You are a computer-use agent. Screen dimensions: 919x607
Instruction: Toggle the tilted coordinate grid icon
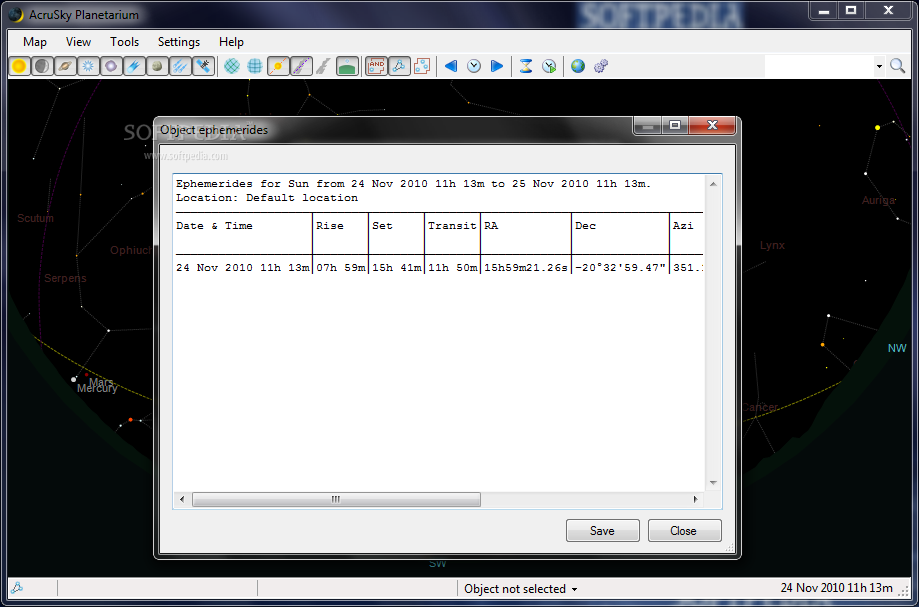click(232, 66)
